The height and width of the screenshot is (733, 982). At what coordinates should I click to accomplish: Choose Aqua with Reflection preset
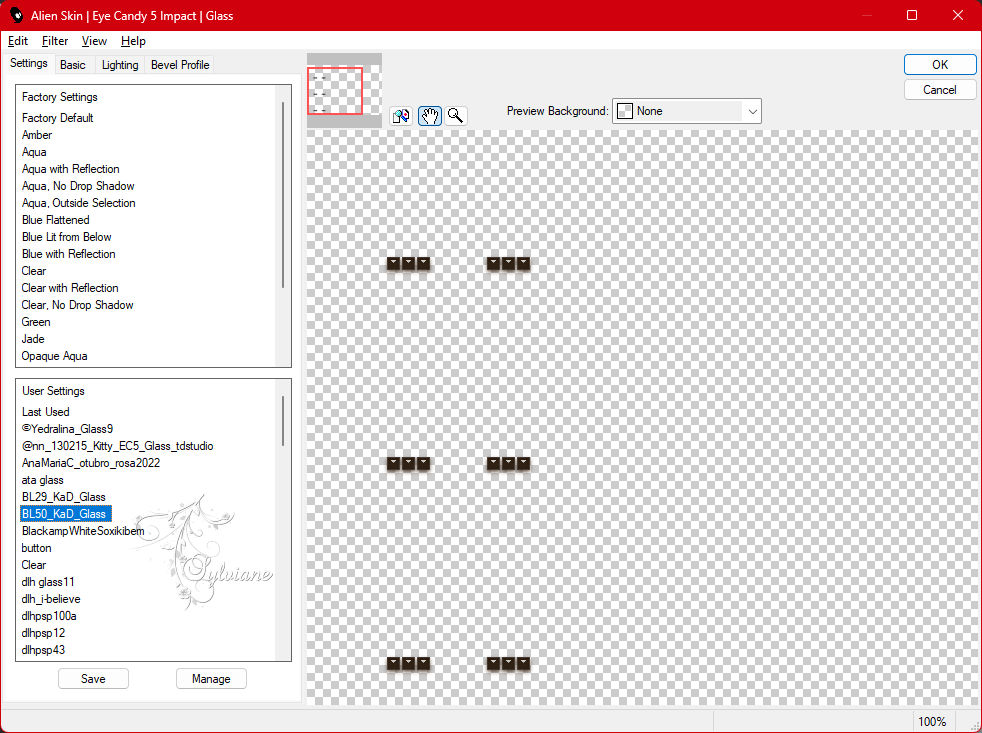click(x=70, y=169)
